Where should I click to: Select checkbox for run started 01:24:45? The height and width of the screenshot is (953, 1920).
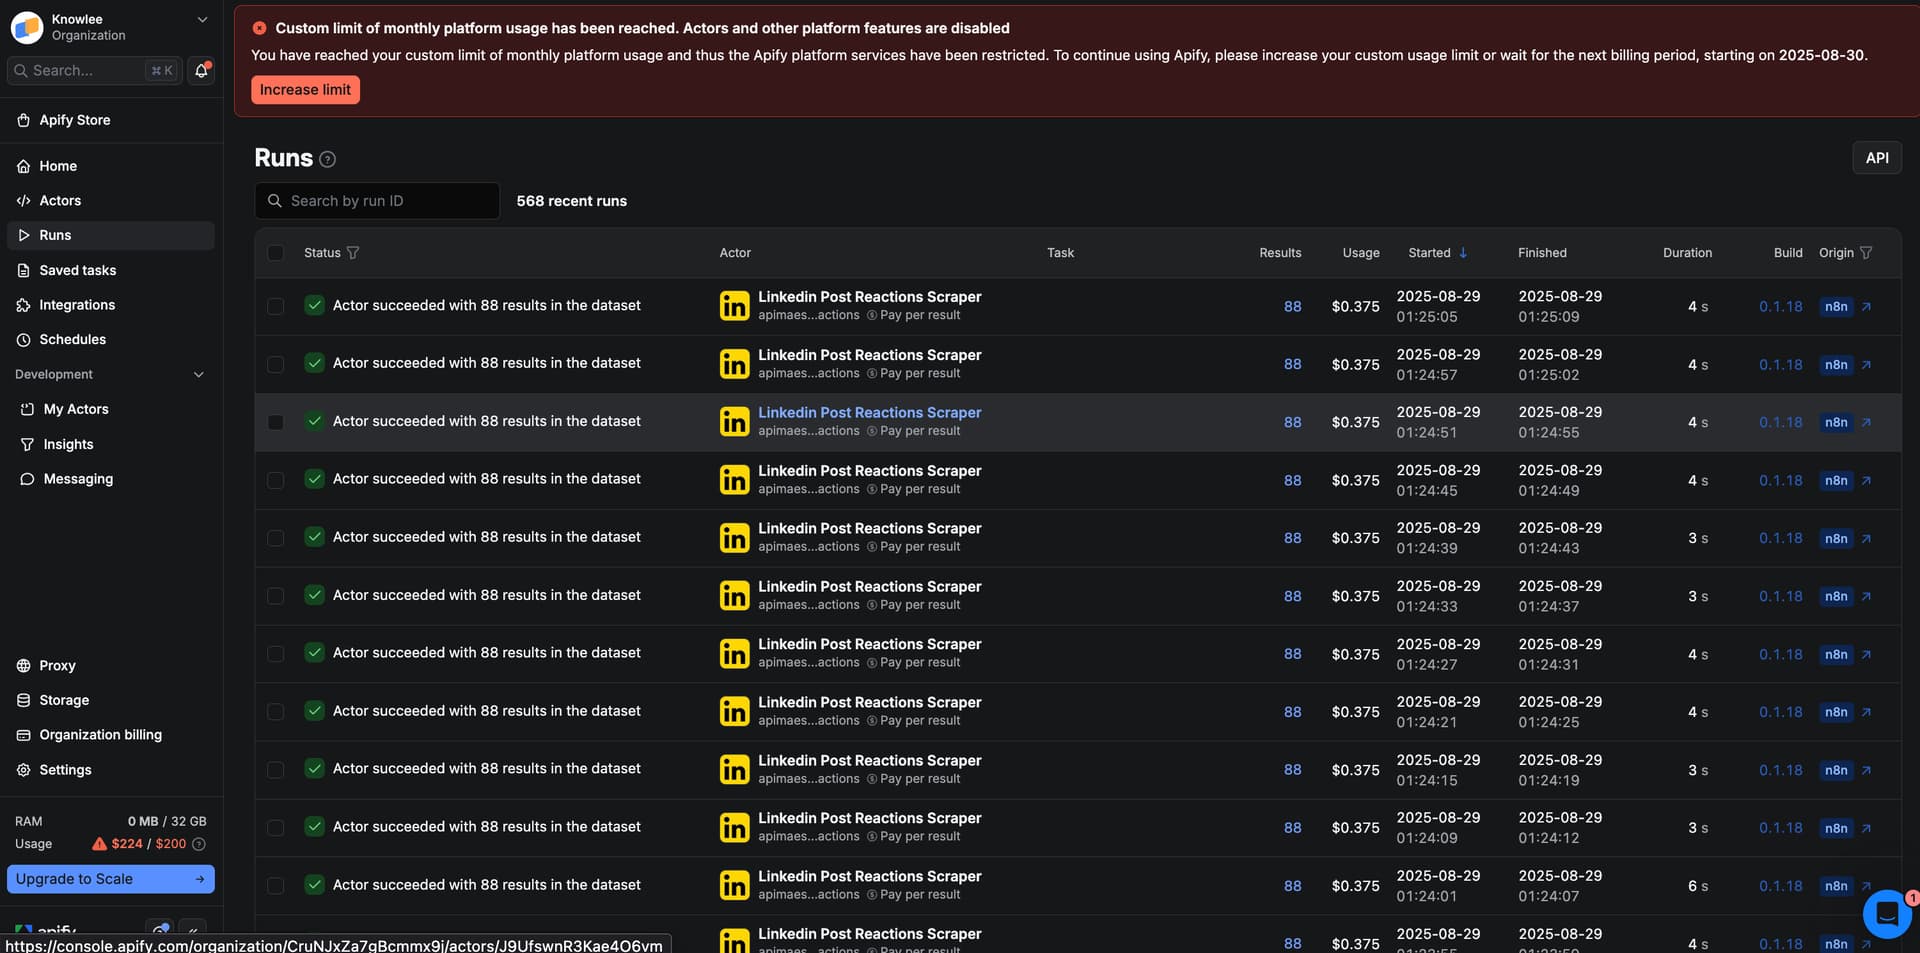coord(275,480)
